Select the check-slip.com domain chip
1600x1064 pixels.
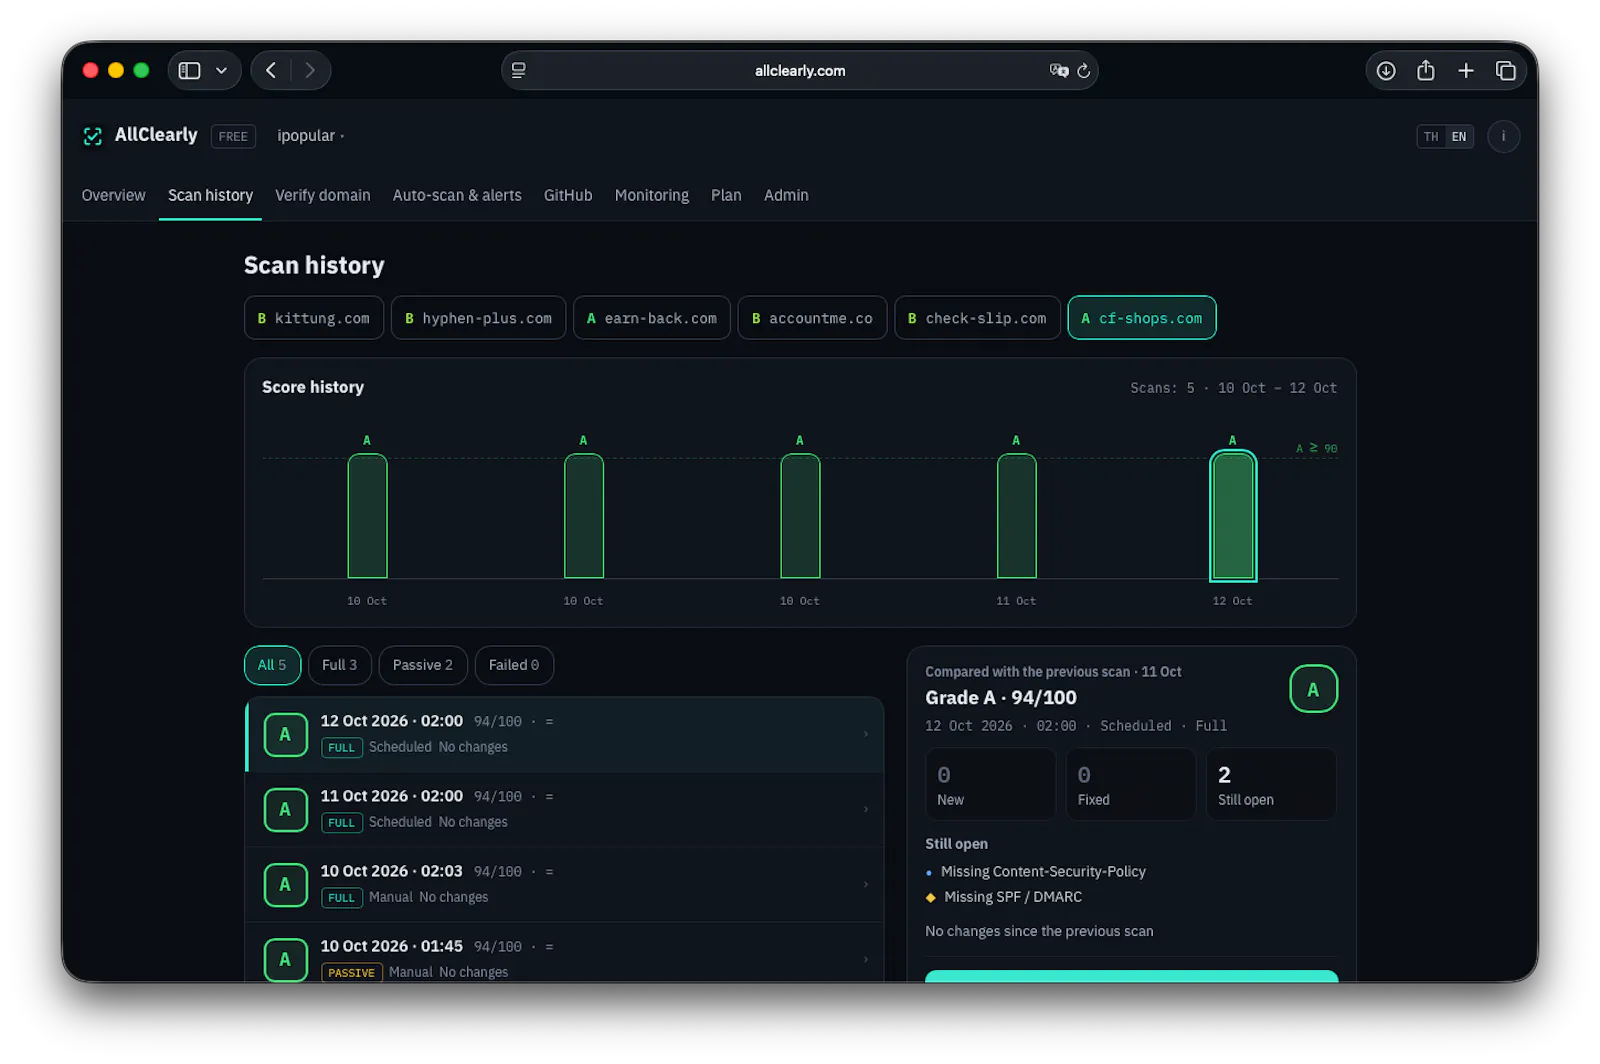pyautogui.click(x=978, y=318)
